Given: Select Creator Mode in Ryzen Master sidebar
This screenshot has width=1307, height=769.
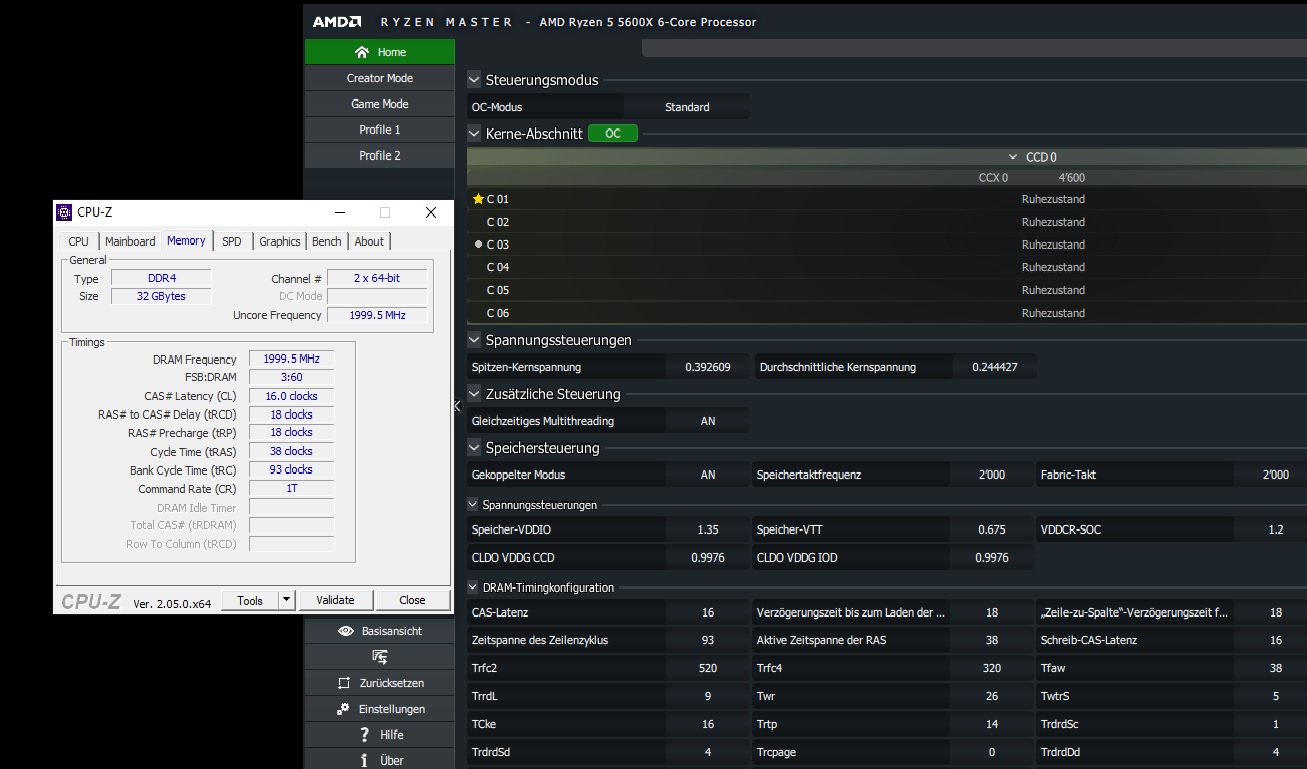Looking at the screenshot, I should 380,78.
